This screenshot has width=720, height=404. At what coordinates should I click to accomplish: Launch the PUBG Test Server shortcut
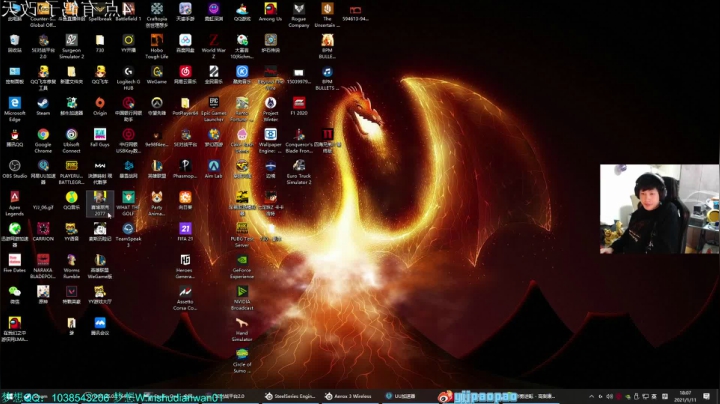point(242,235)
